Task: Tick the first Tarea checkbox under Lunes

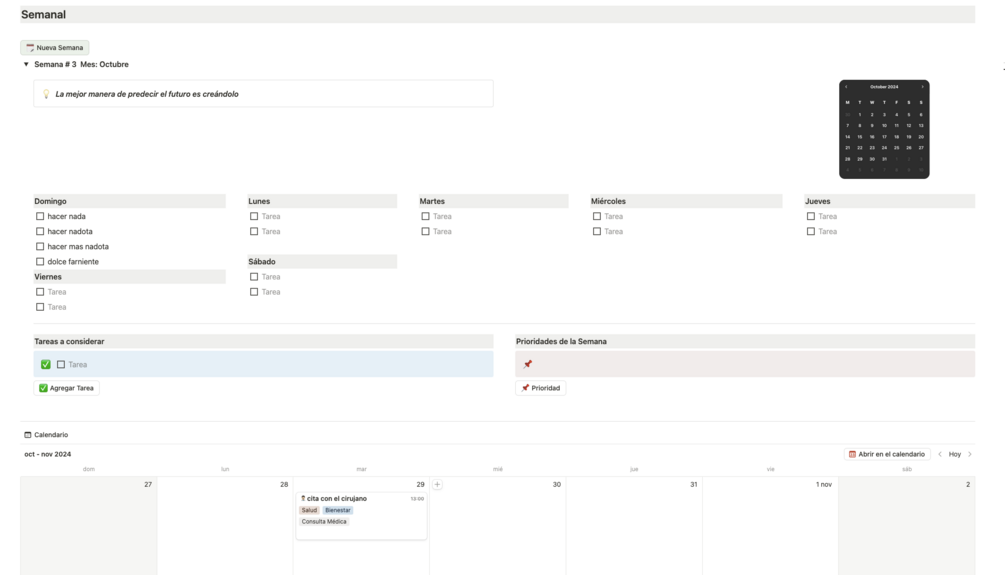Action: (254, 217)
